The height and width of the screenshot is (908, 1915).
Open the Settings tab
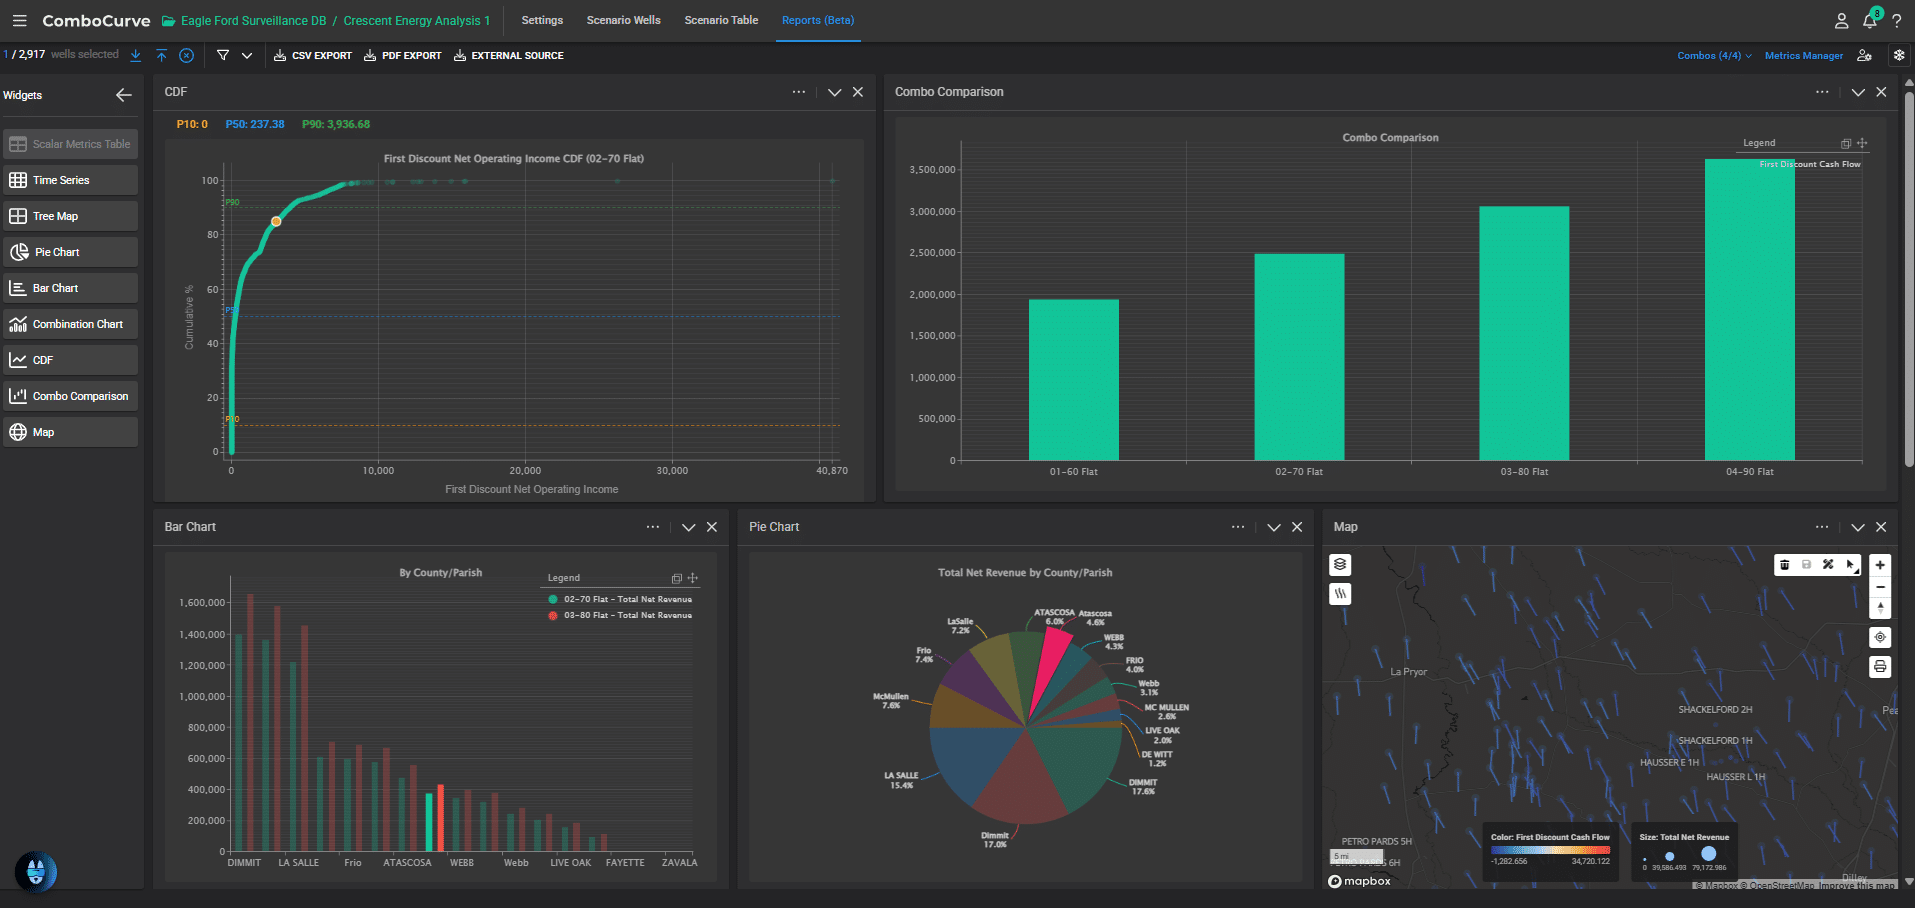542,20
